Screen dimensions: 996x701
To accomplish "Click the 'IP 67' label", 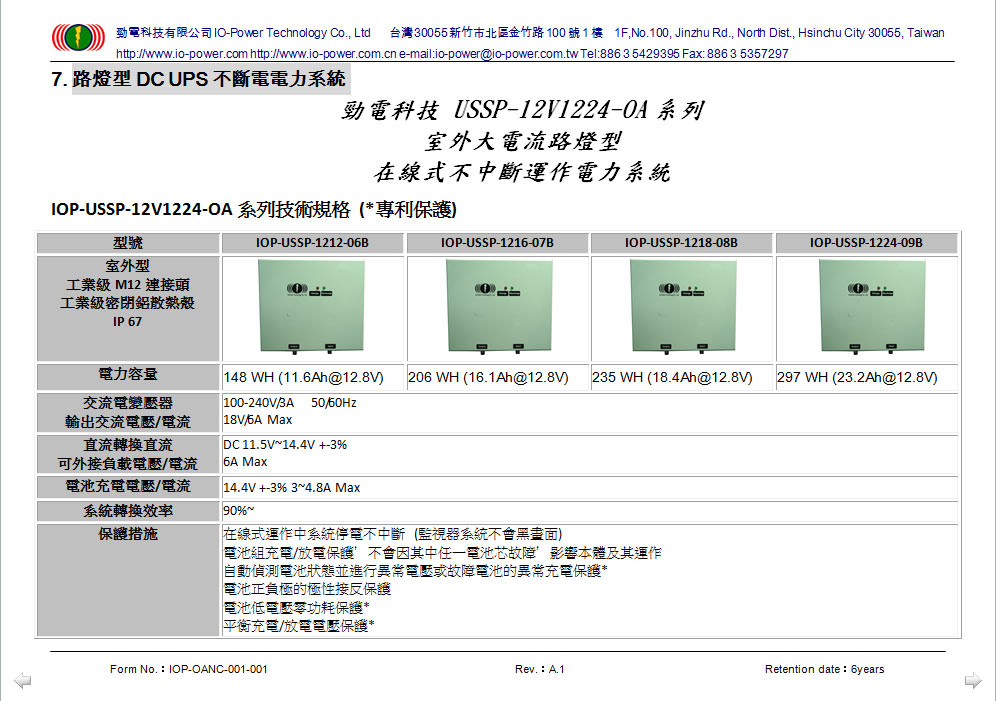I will (x=128, y=322).
